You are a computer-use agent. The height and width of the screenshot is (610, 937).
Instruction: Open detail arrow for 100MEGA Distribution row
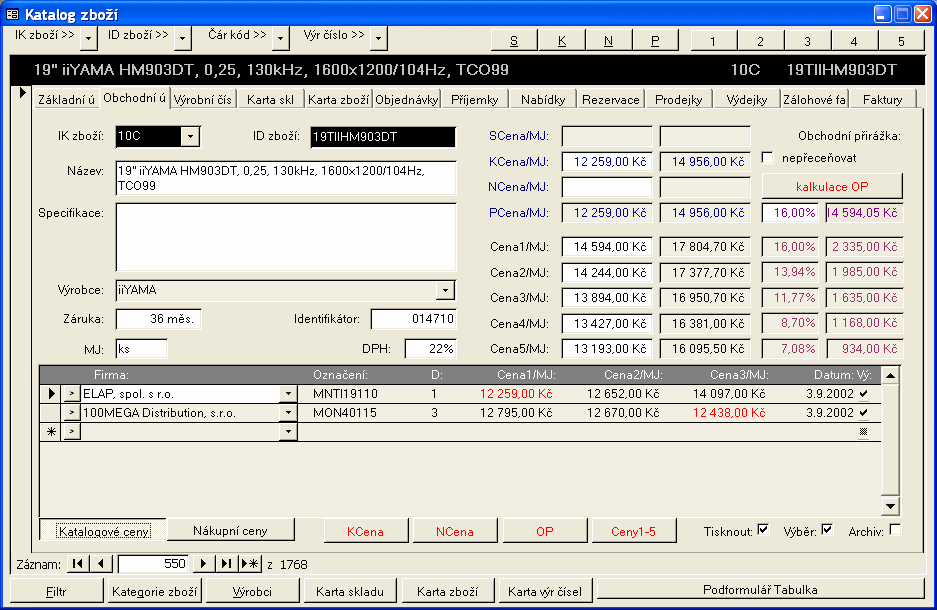pyautogui.click(x=71, y=412)
